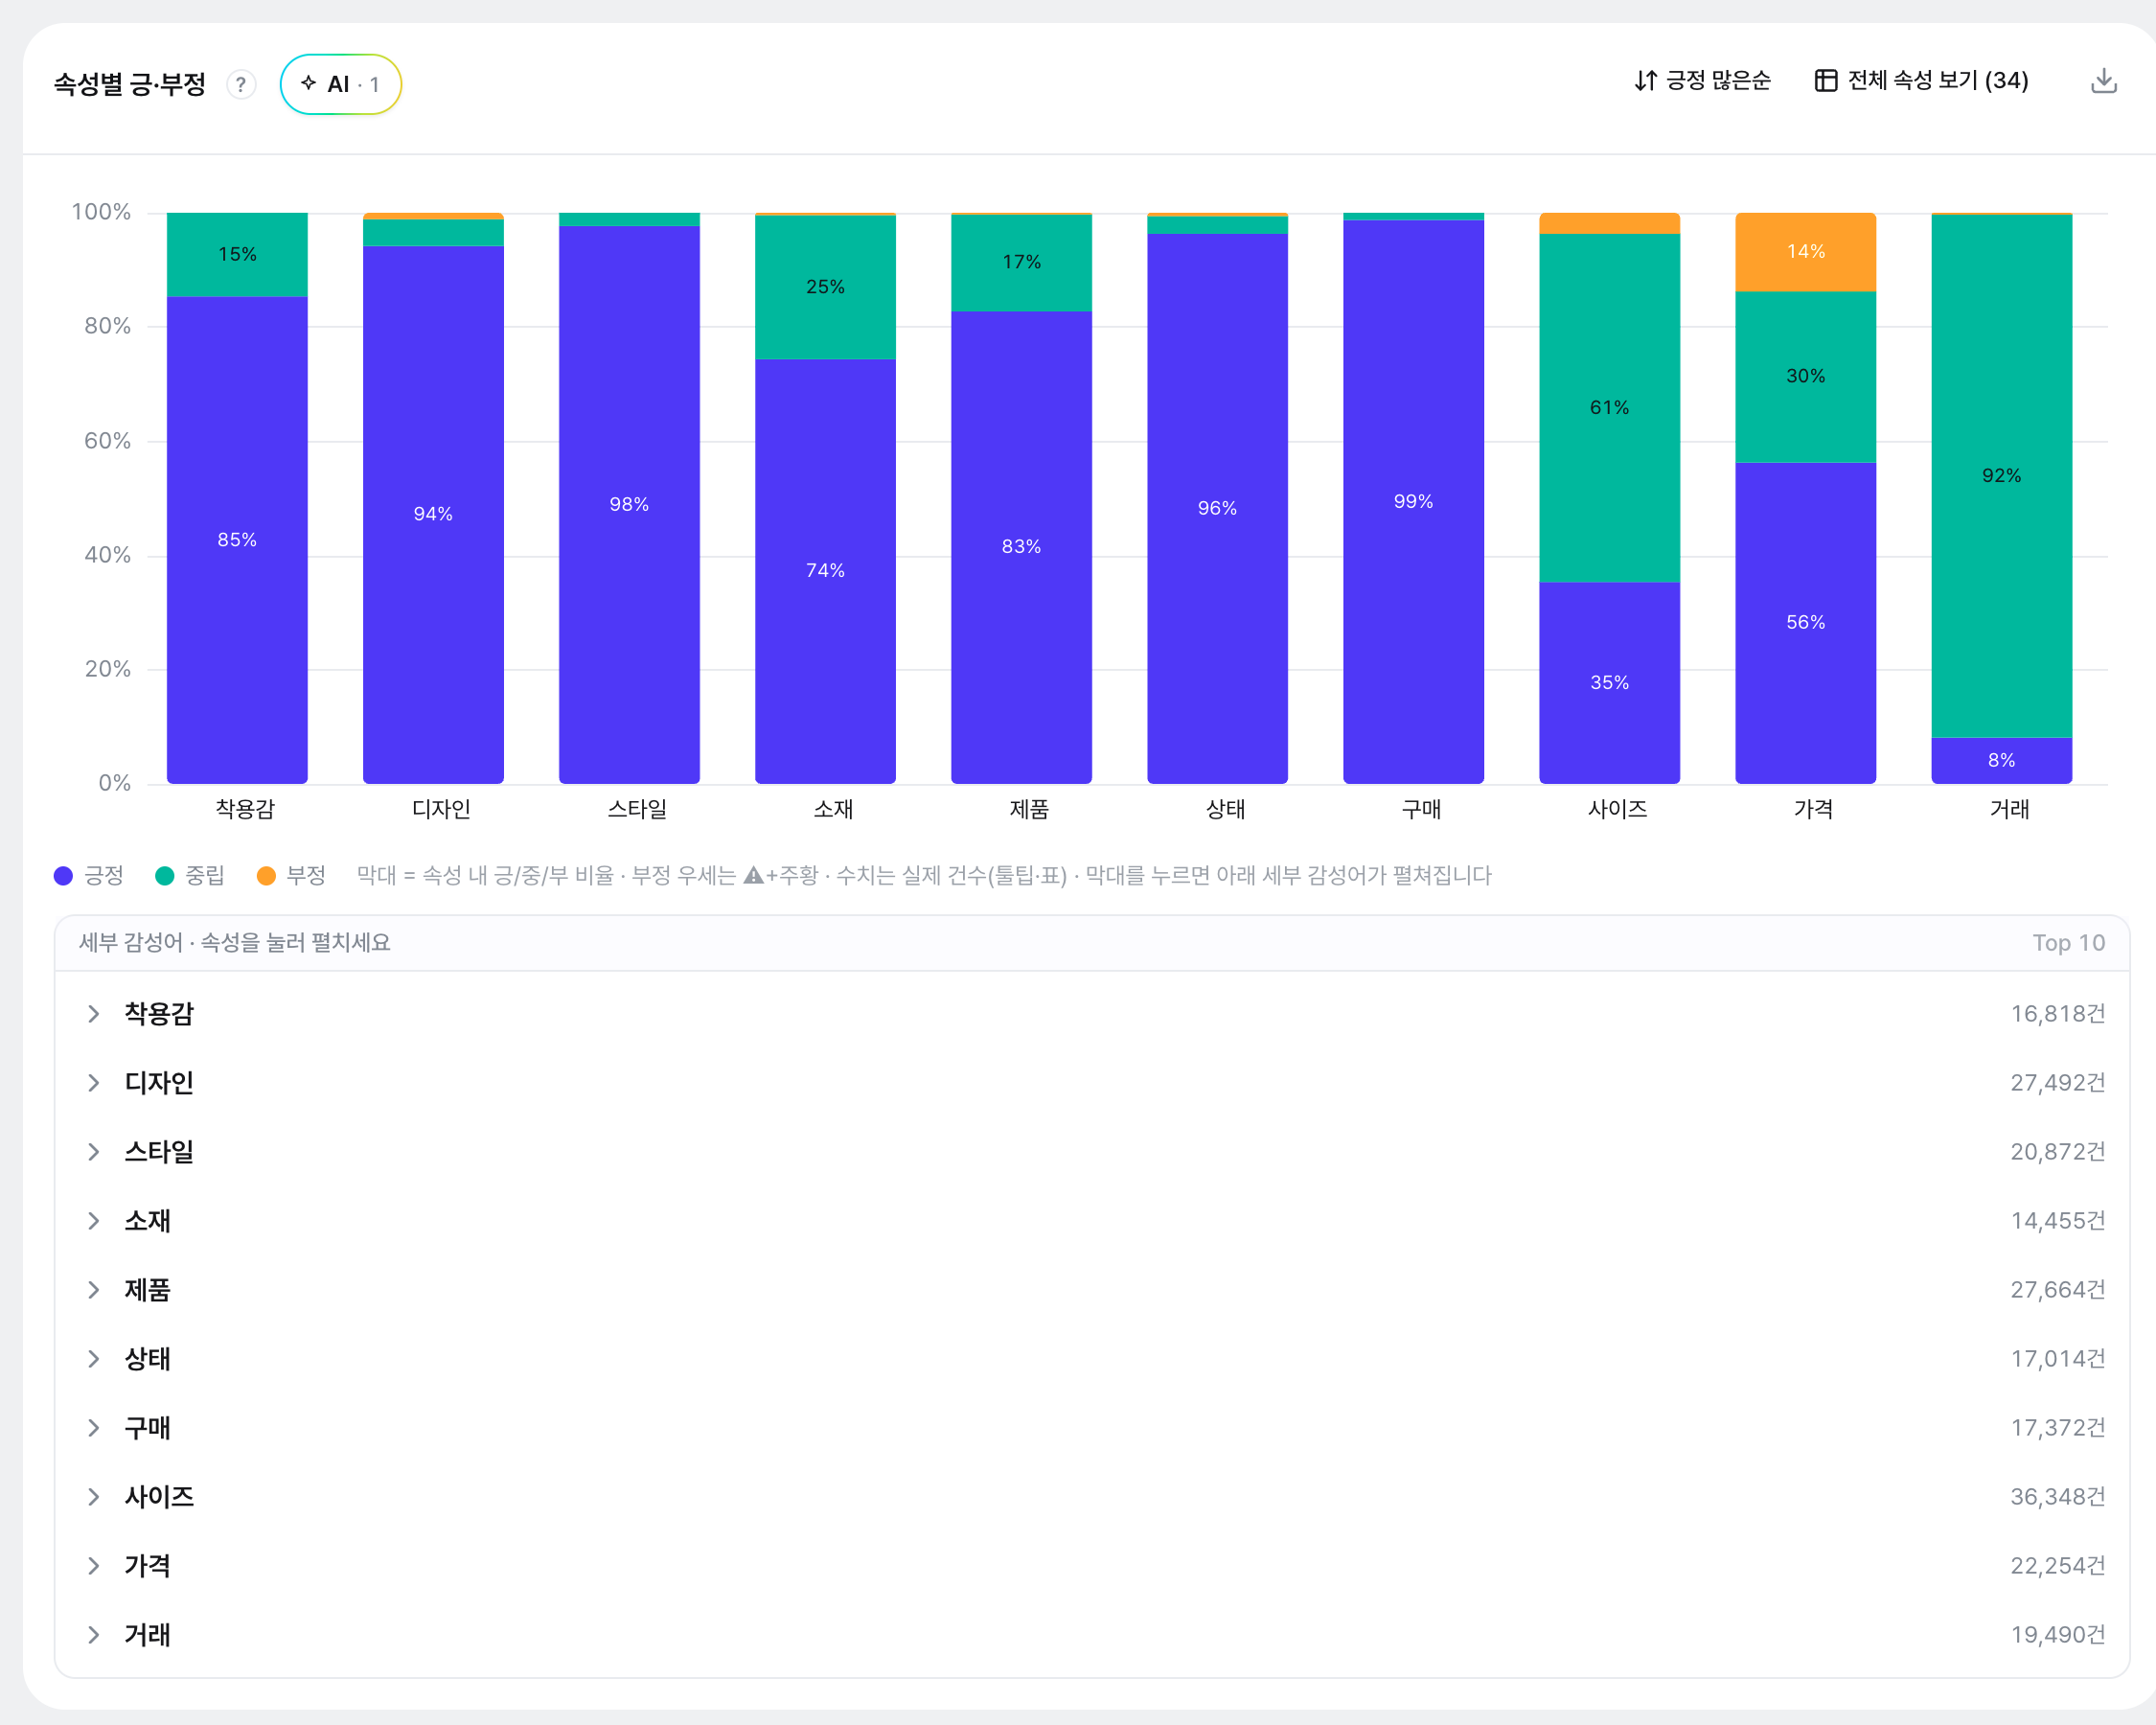Click the table icon beside 전체 속성 보기
The height and width of the screenshot is (1725, 2156).
pos(1825,81)
